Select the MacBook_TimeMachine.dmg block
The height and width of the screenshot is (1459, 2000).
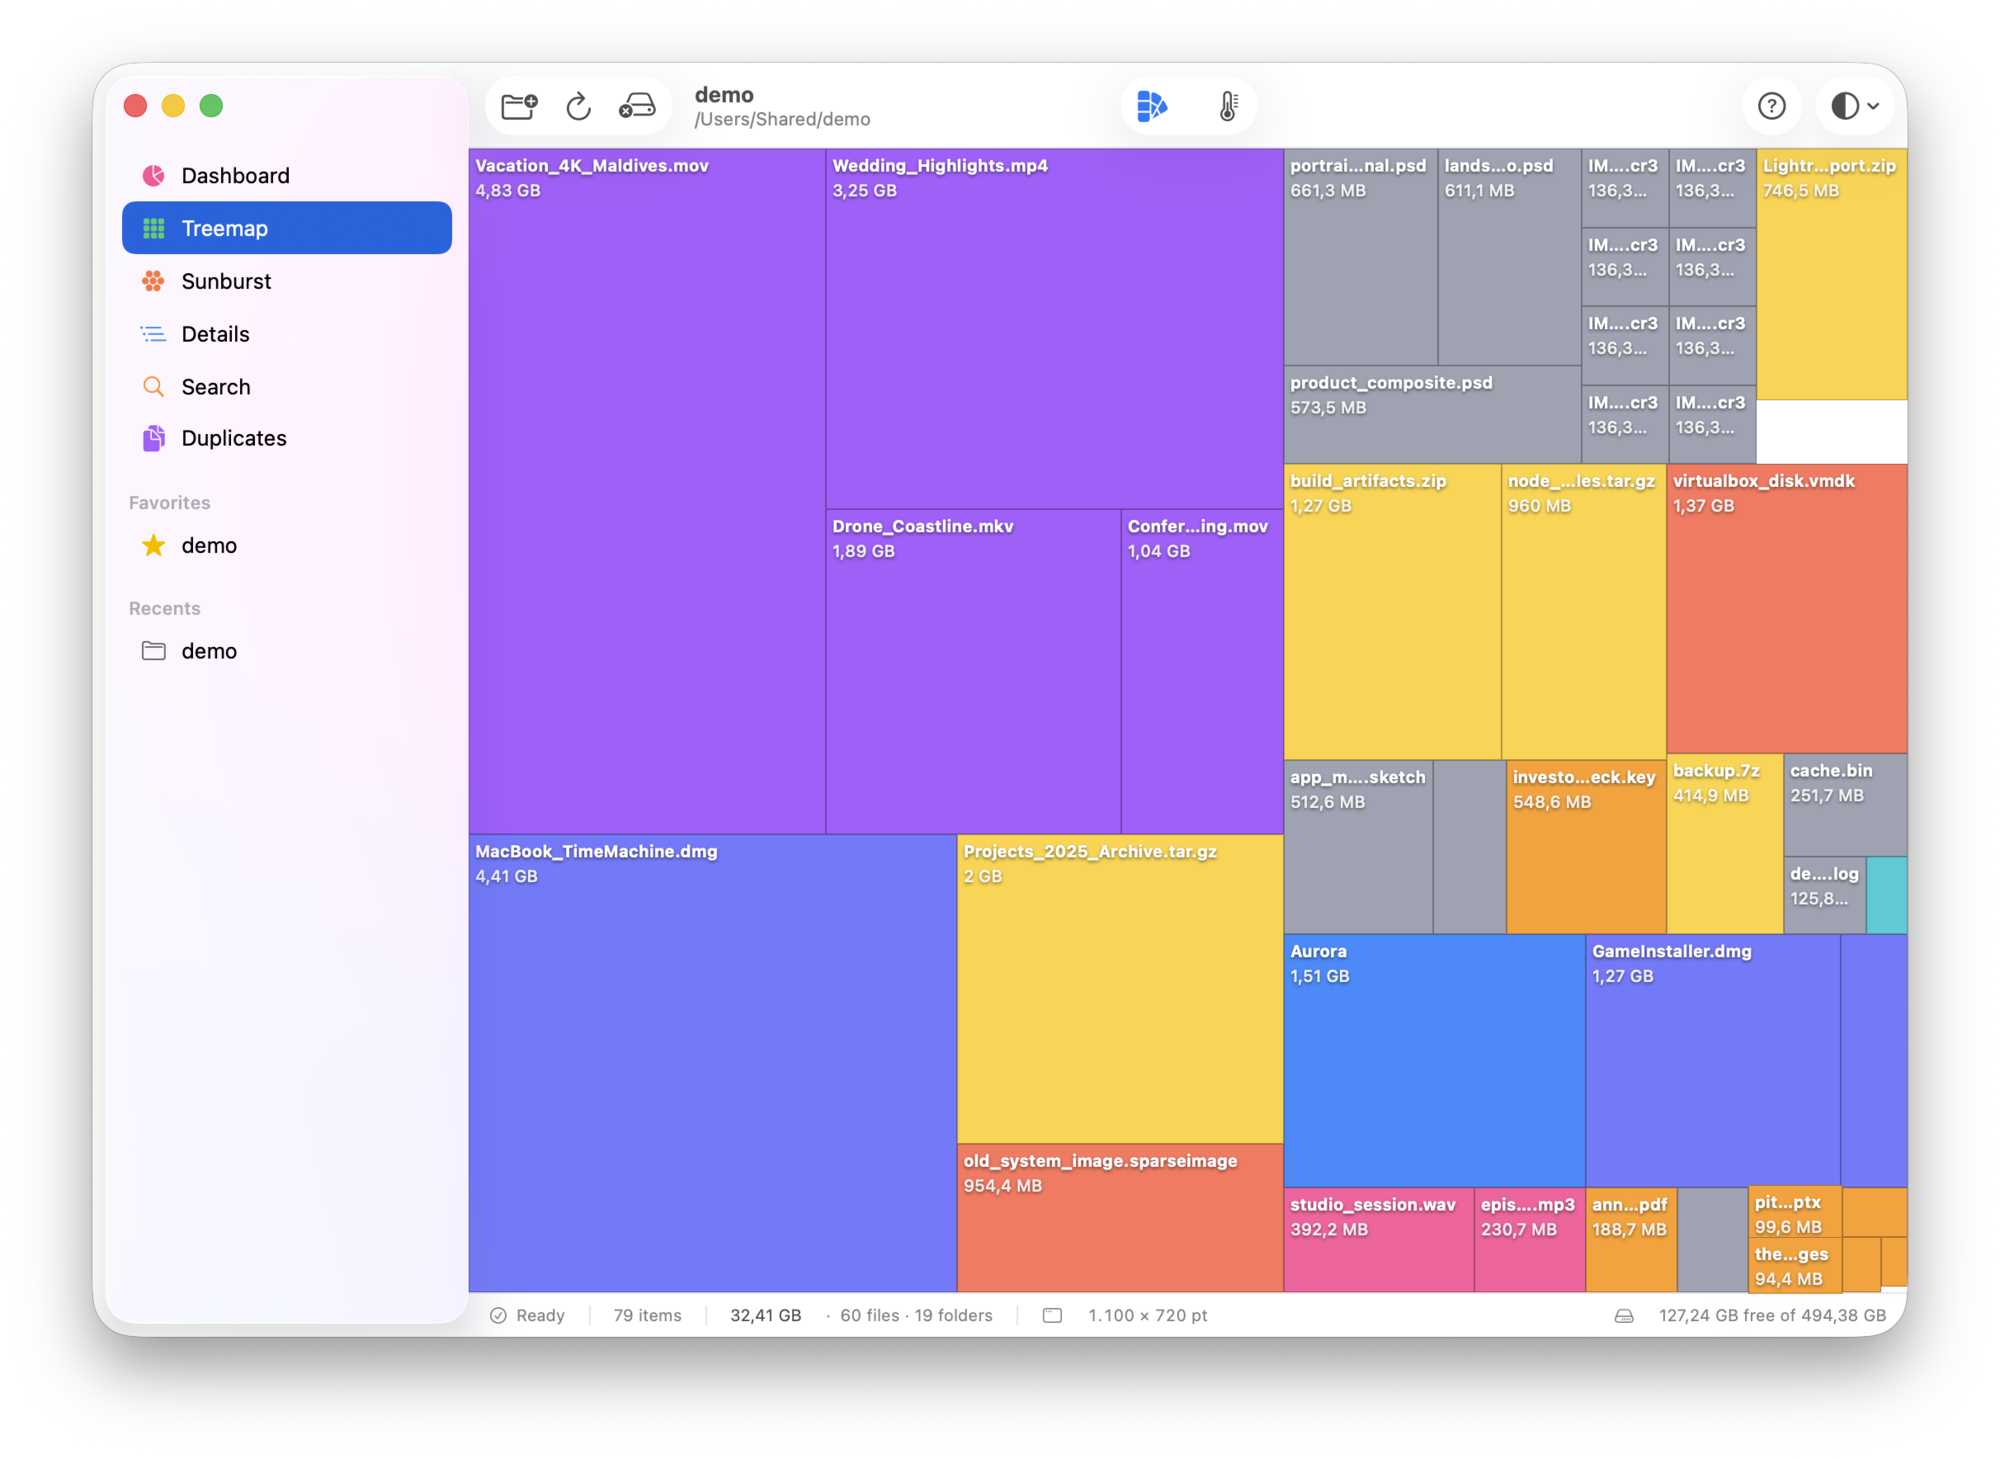tap(712, 1064)
